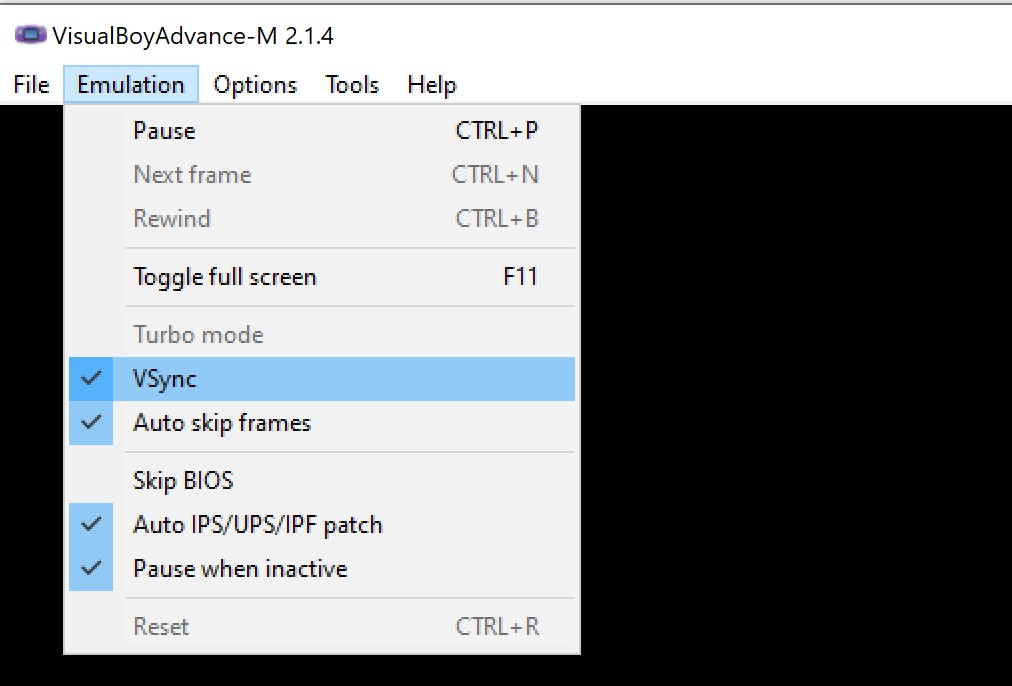Open the Tools menu

point(351,85)
